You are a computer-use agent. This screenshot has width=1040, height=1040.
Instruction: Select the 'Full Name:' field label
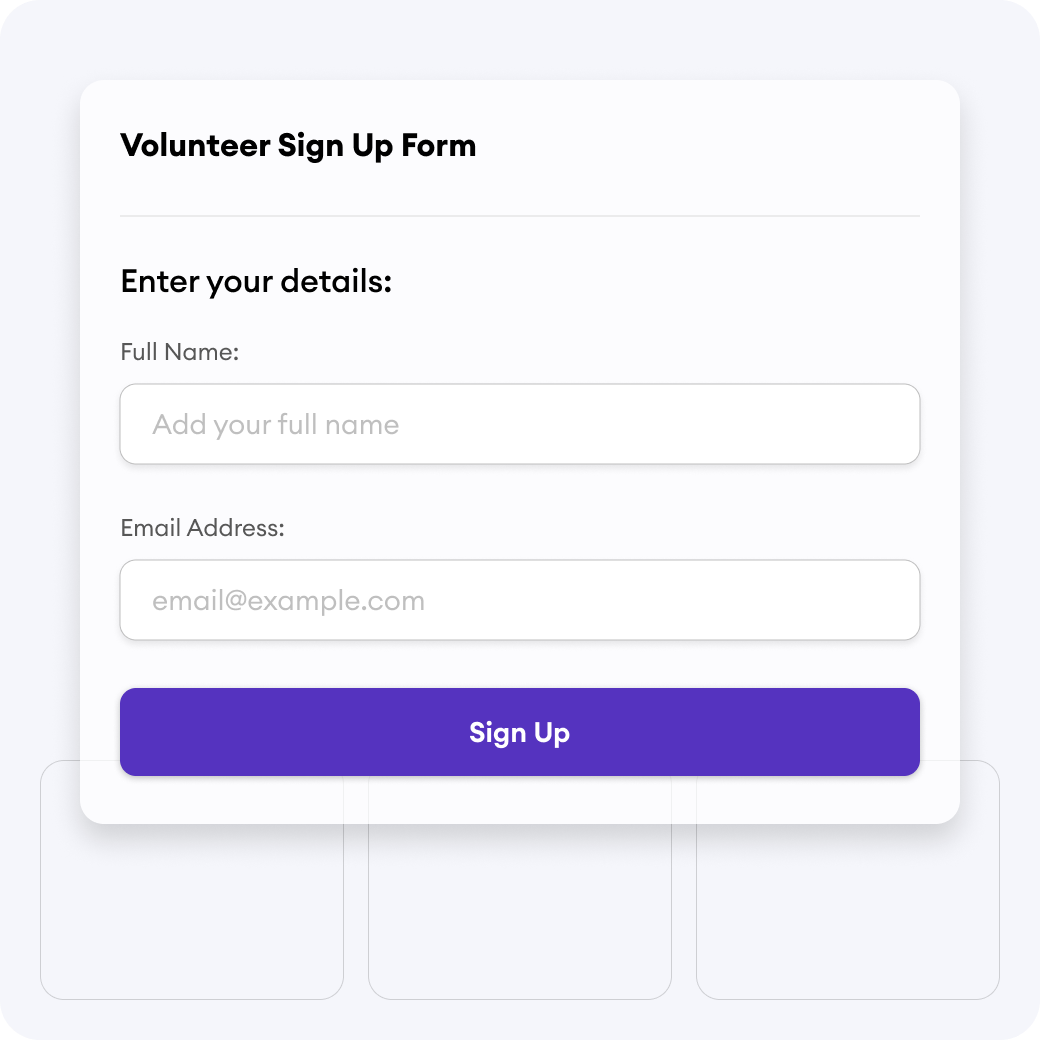tap(179, 352)
